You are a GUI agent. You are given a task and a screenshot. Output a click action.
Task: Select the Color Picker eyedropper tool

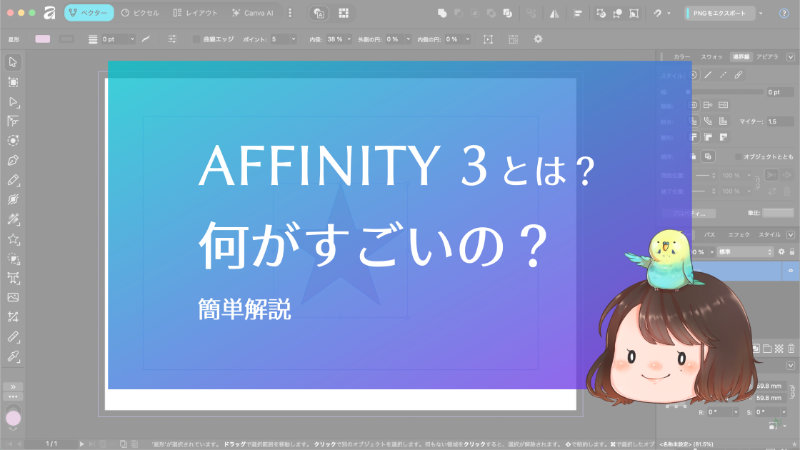pyautogui.click(x=13, y=356)
